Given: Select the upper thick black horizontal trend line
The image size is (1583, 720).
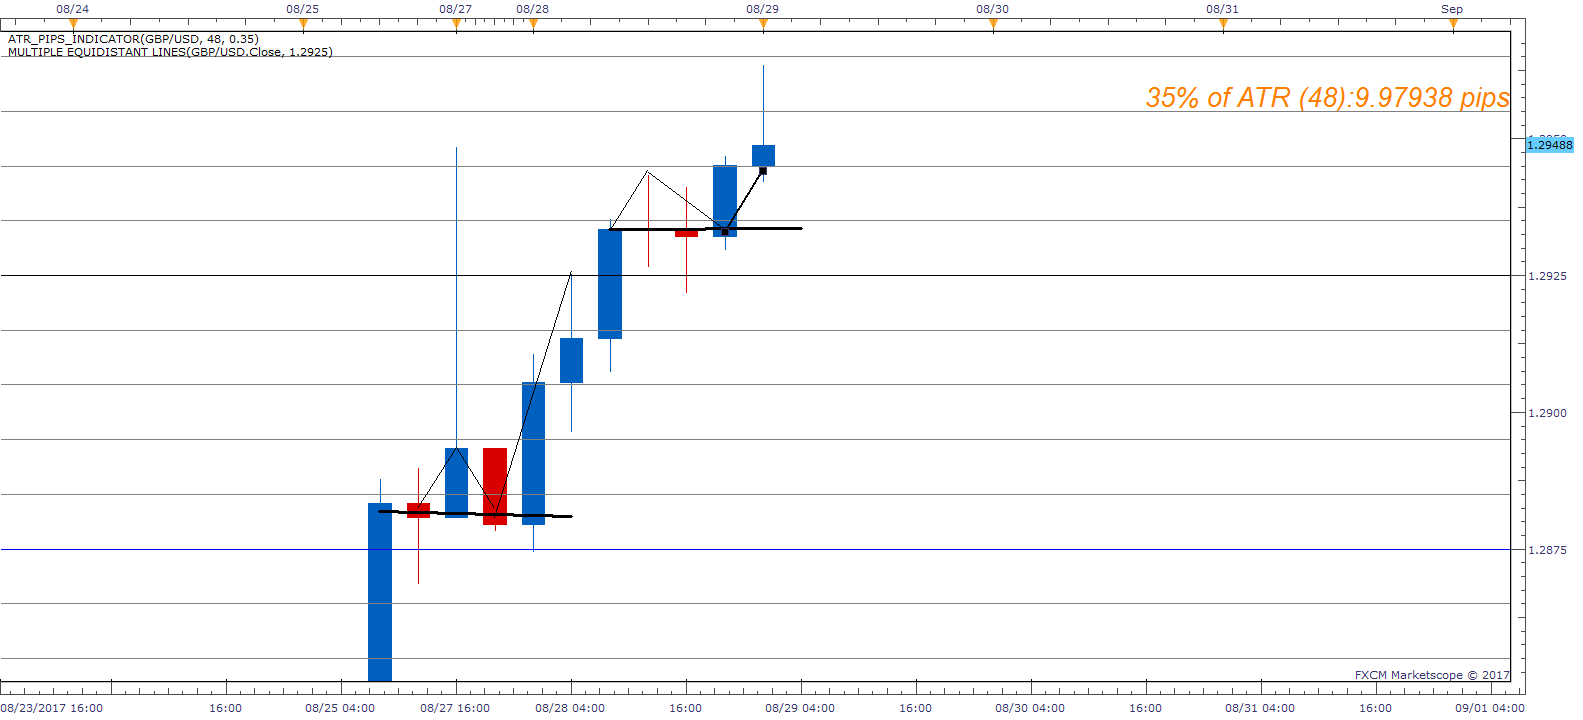Looking at the screenshot, I should point(705,229).
